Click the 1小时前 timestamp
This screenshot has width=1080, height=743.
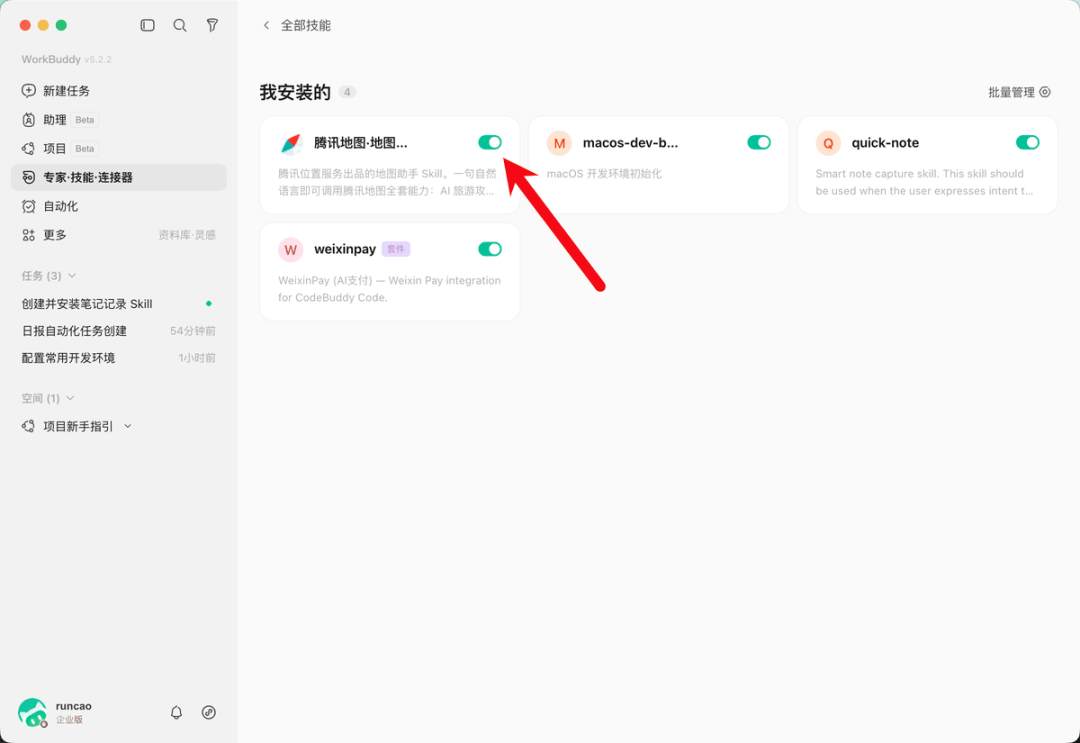point(197,358)
